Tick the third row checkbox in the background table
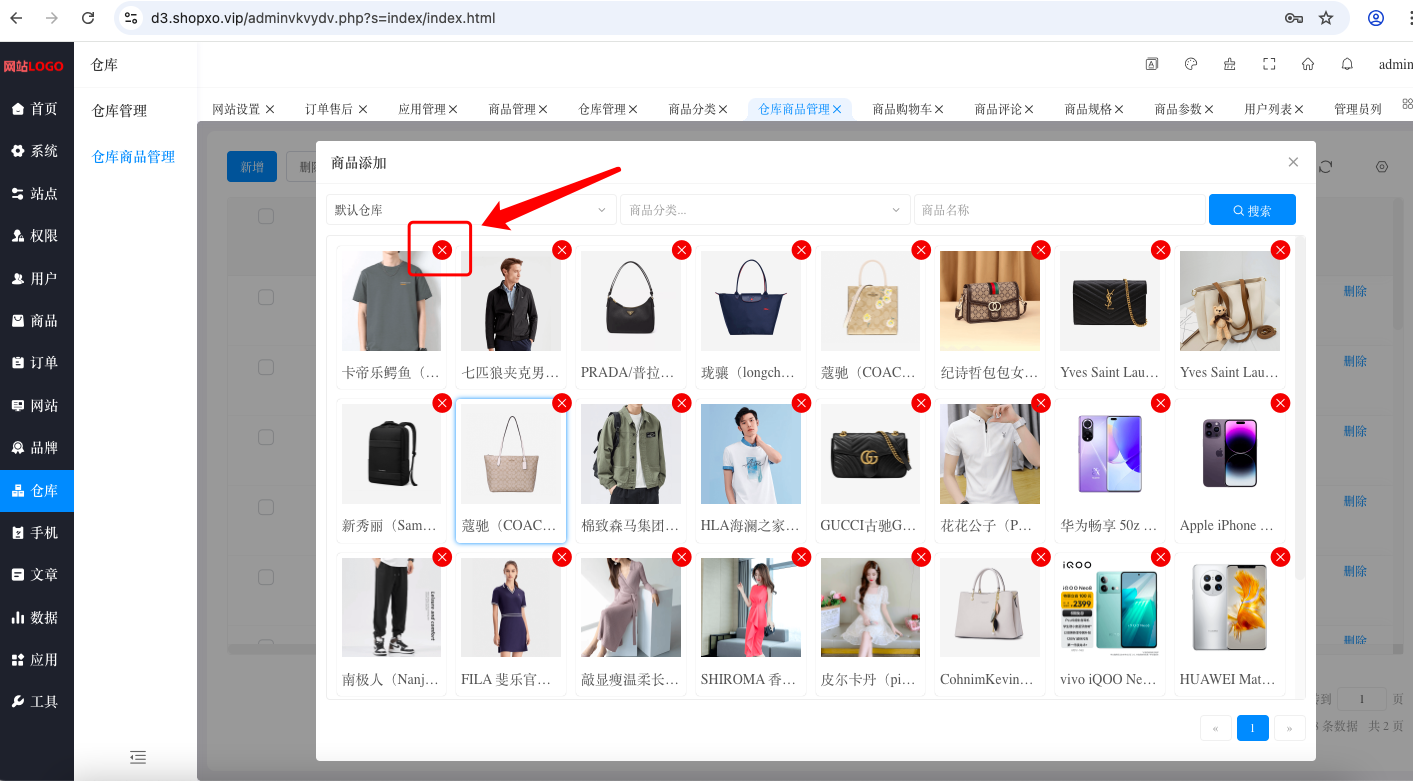 point(266,437)
